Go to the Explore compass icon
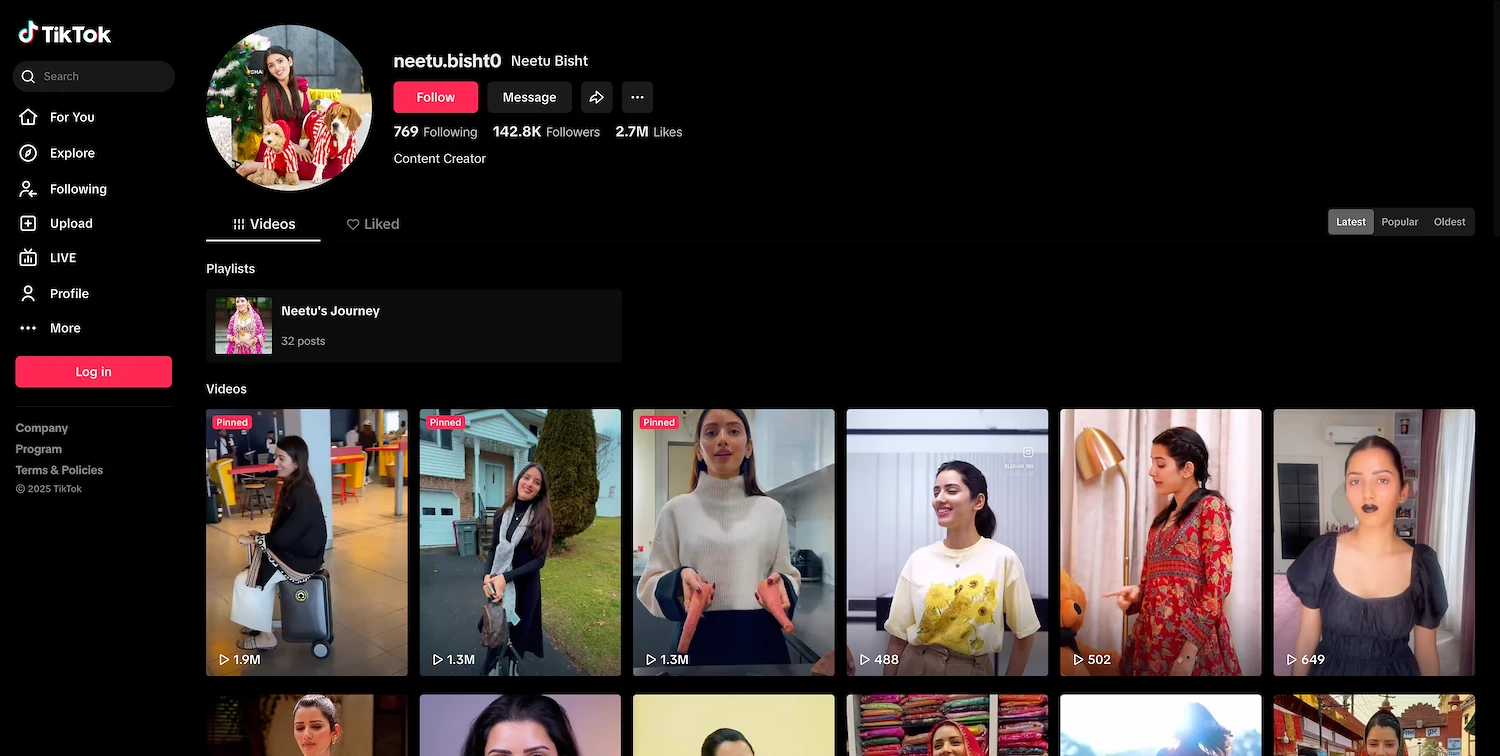The height and width of the screenshot is (756, 1500). 29,153
